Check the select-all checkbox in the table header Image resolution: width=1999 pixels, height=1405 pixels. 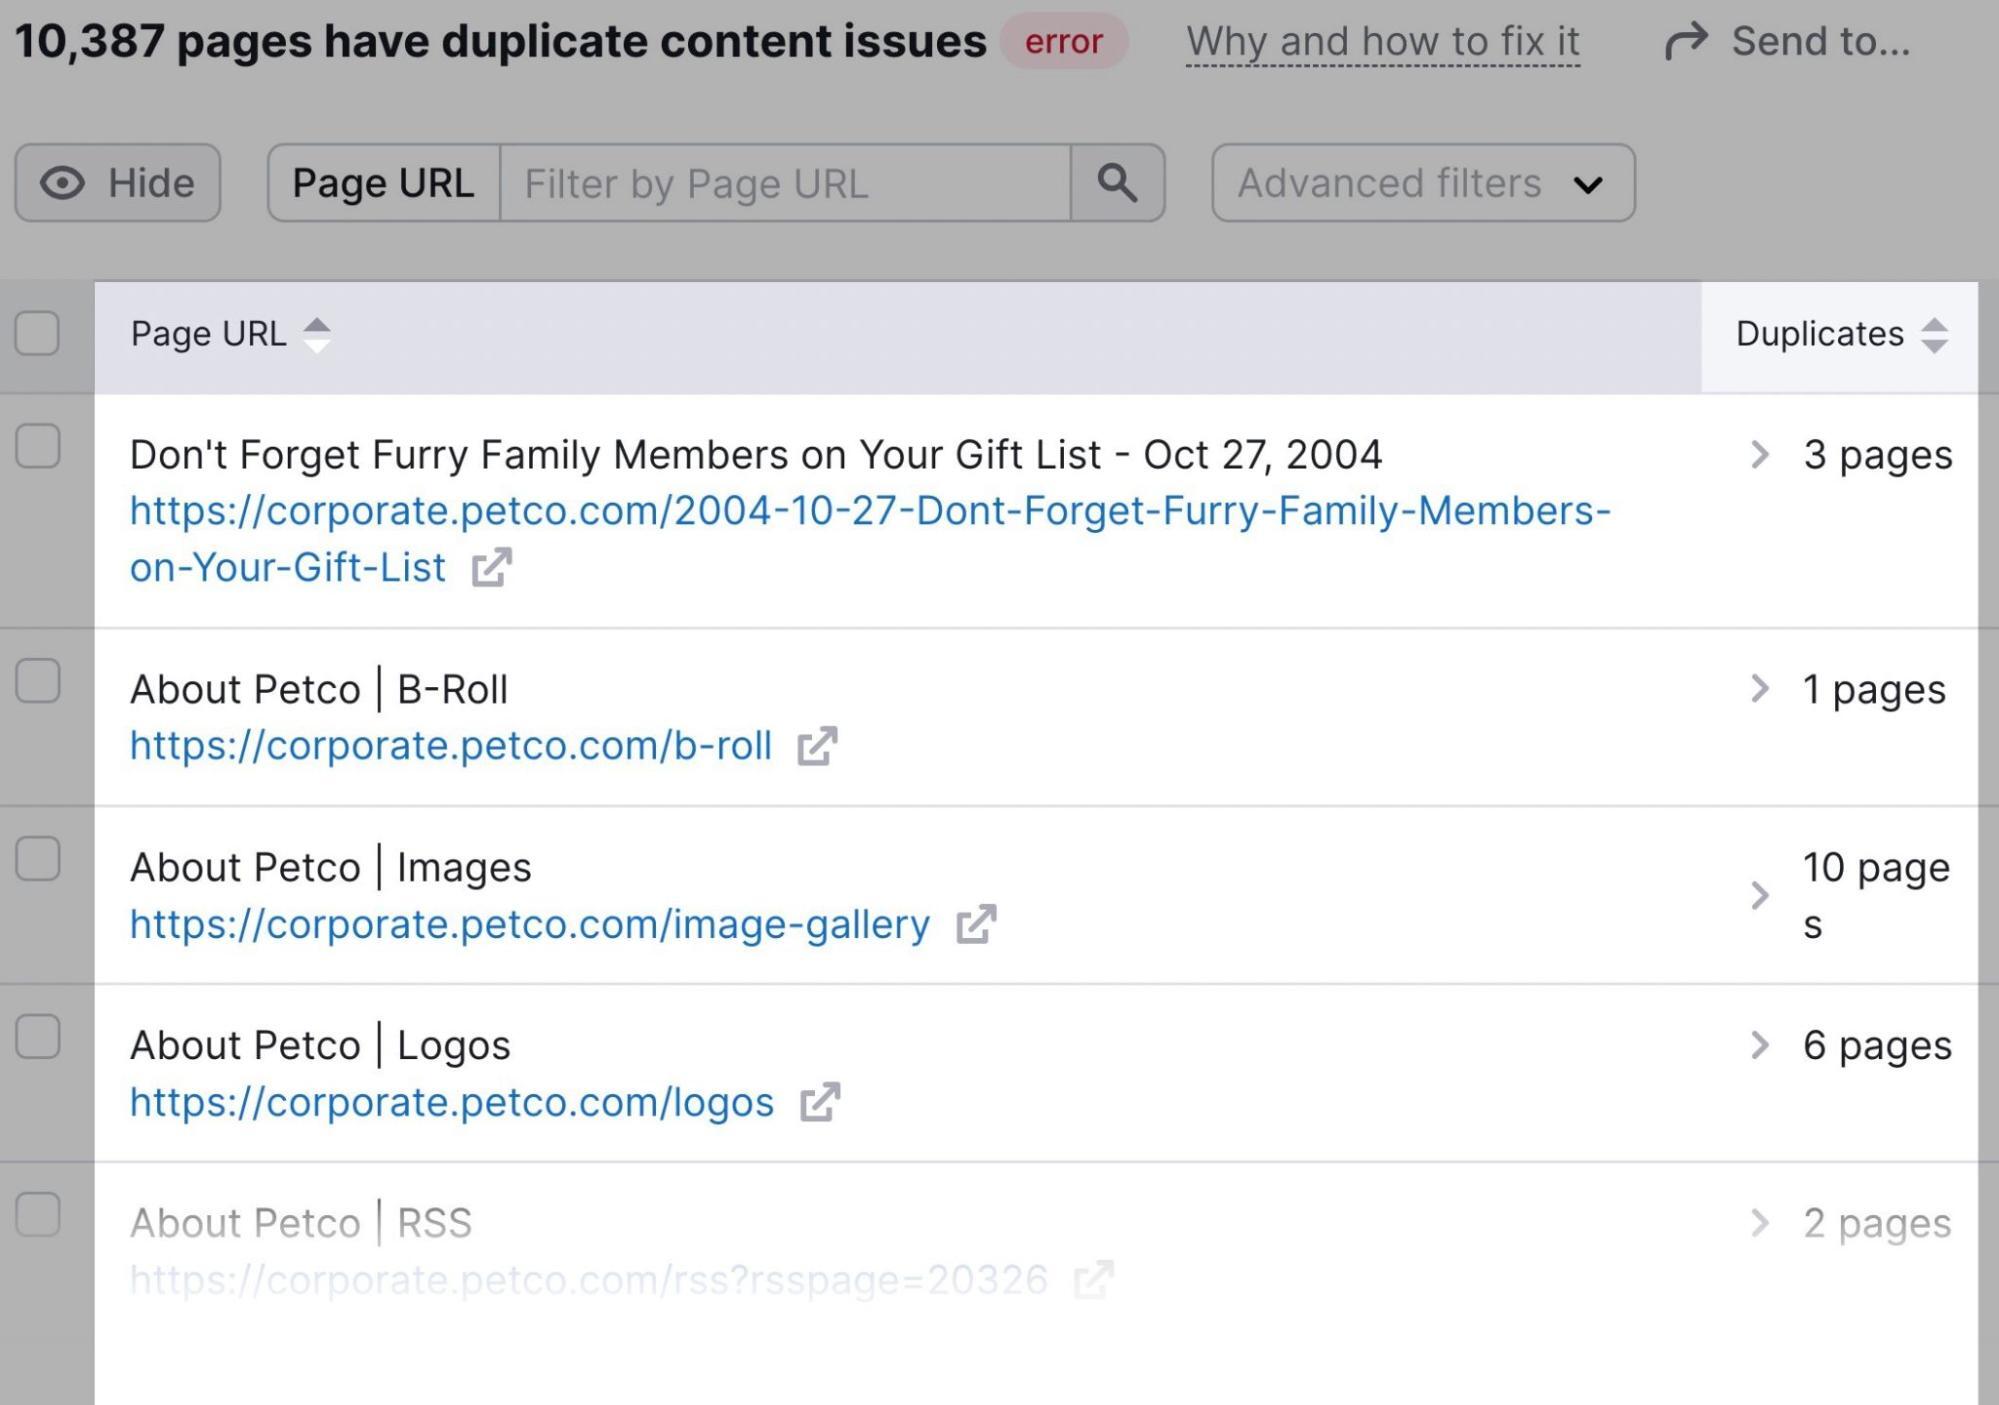38,334
